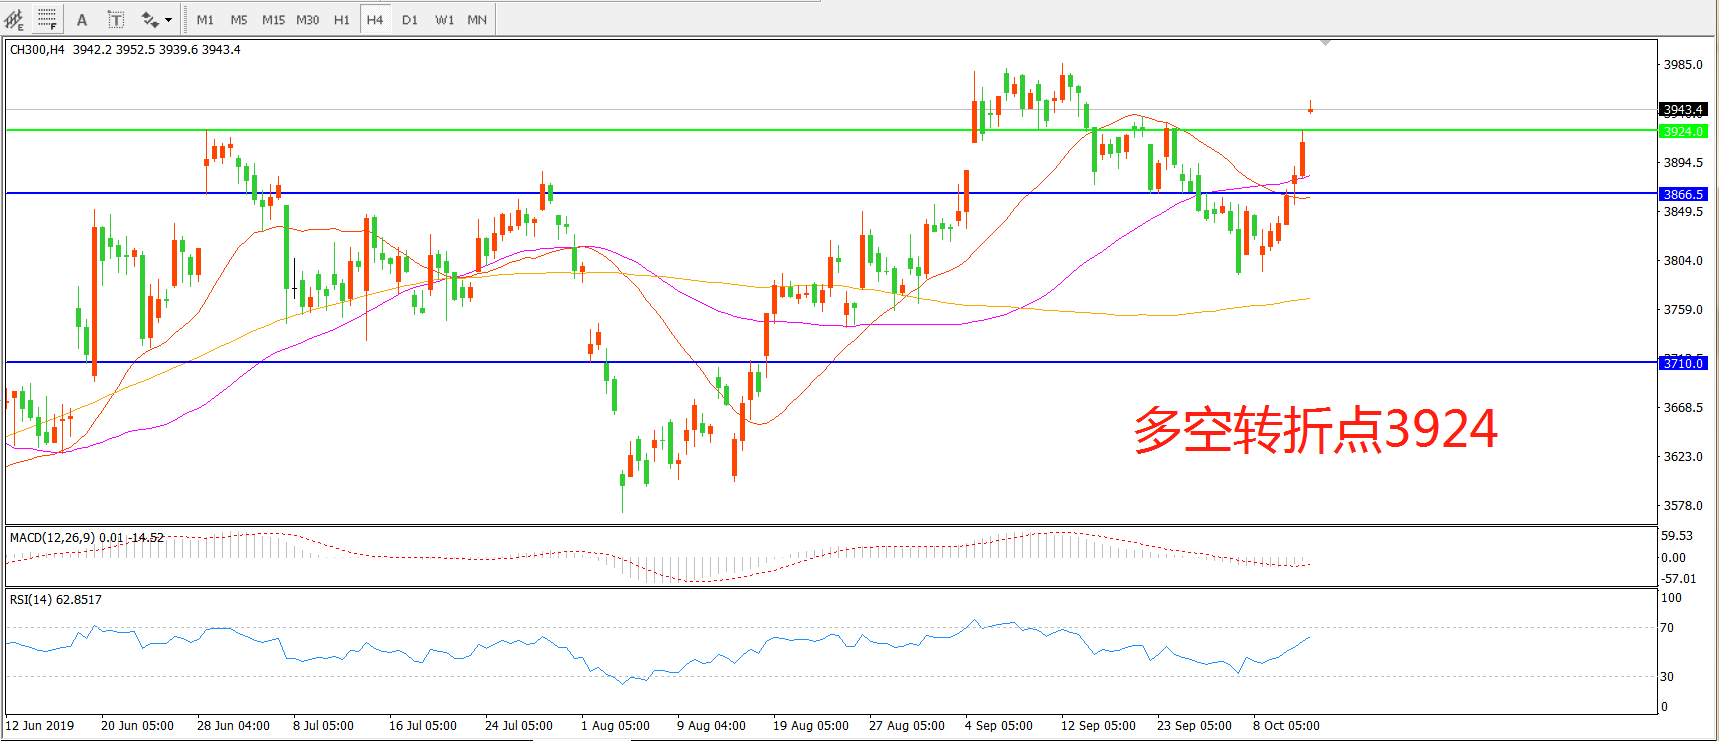This screenshot has height=741, width=1719.
Task: Open the arrows tool dropdown menu
Action: pos(168,19)
